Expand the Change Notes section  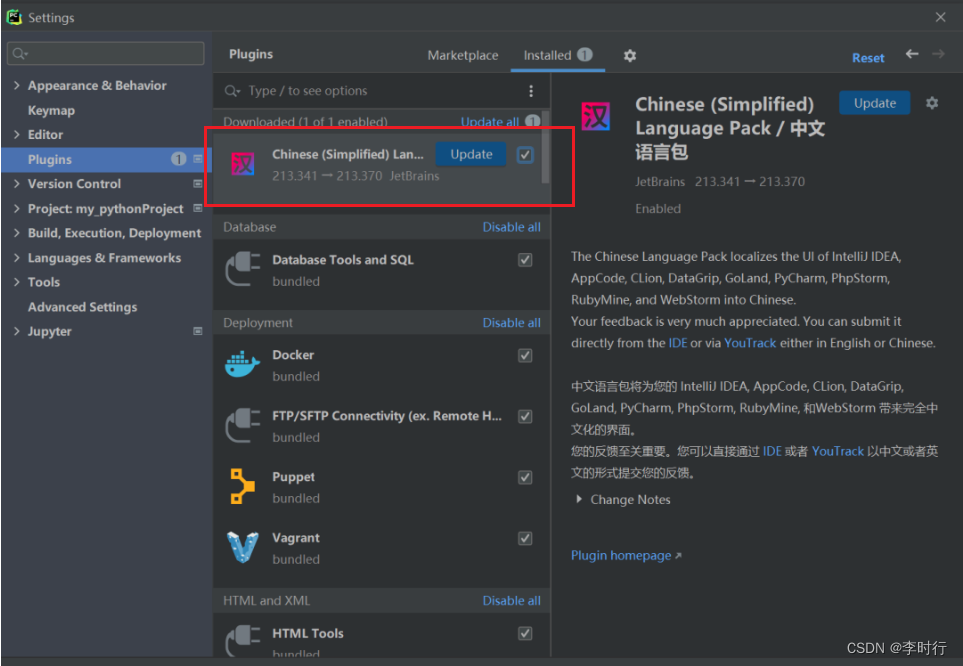579,500
